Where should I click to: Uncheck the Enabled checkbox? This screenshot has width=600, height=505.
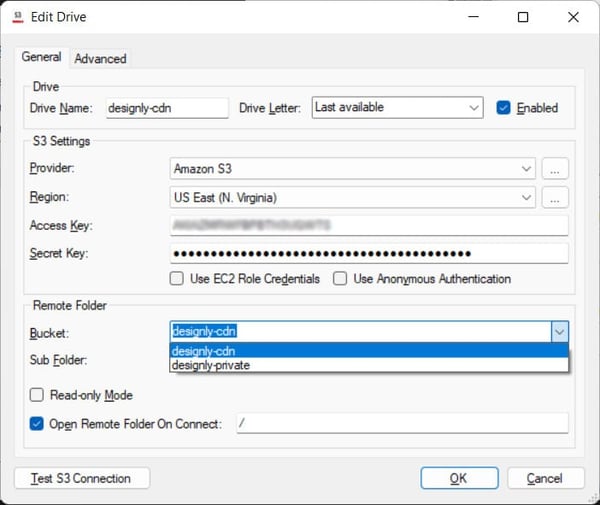[503, 108]
